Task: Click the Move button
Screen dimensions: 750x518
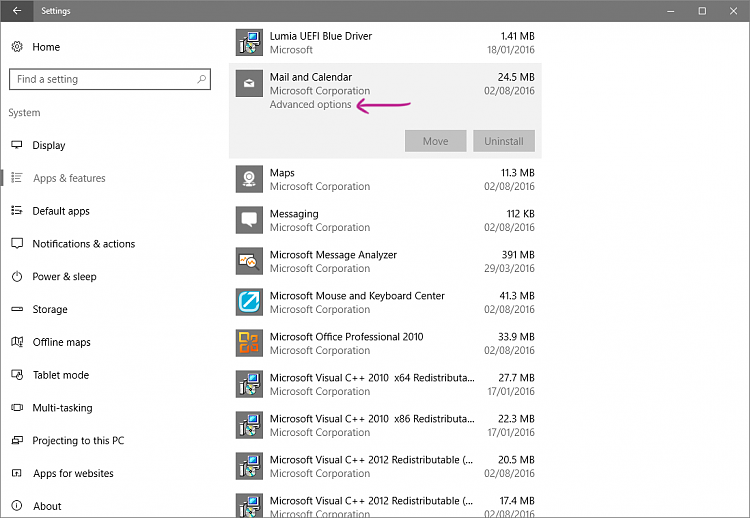Action: (x=435, y=141)
